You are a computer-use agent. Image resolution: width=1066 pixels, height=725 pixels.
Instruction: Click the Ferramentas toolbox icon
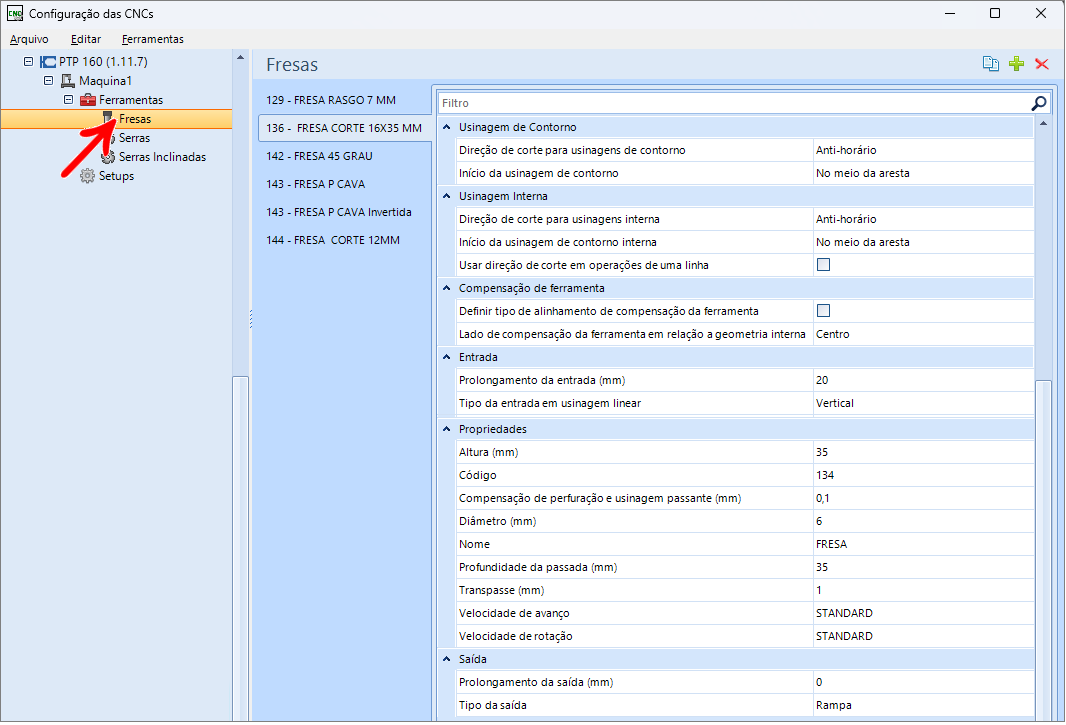tap(88, 100)
